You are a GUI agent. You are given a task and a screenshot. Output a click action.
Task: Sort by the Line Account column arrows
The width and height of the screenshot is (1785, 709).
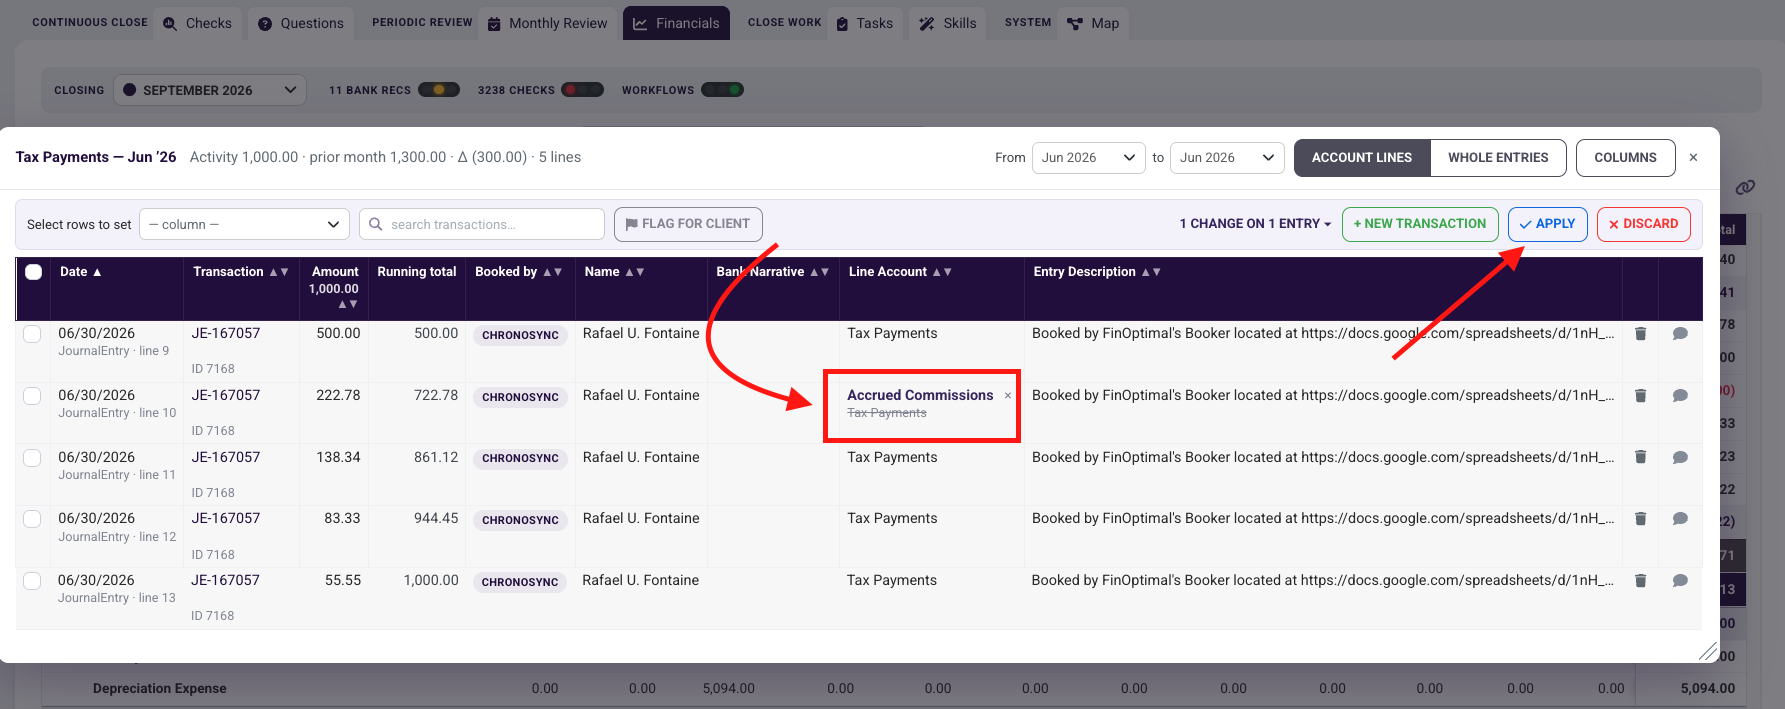coord(942,272)
